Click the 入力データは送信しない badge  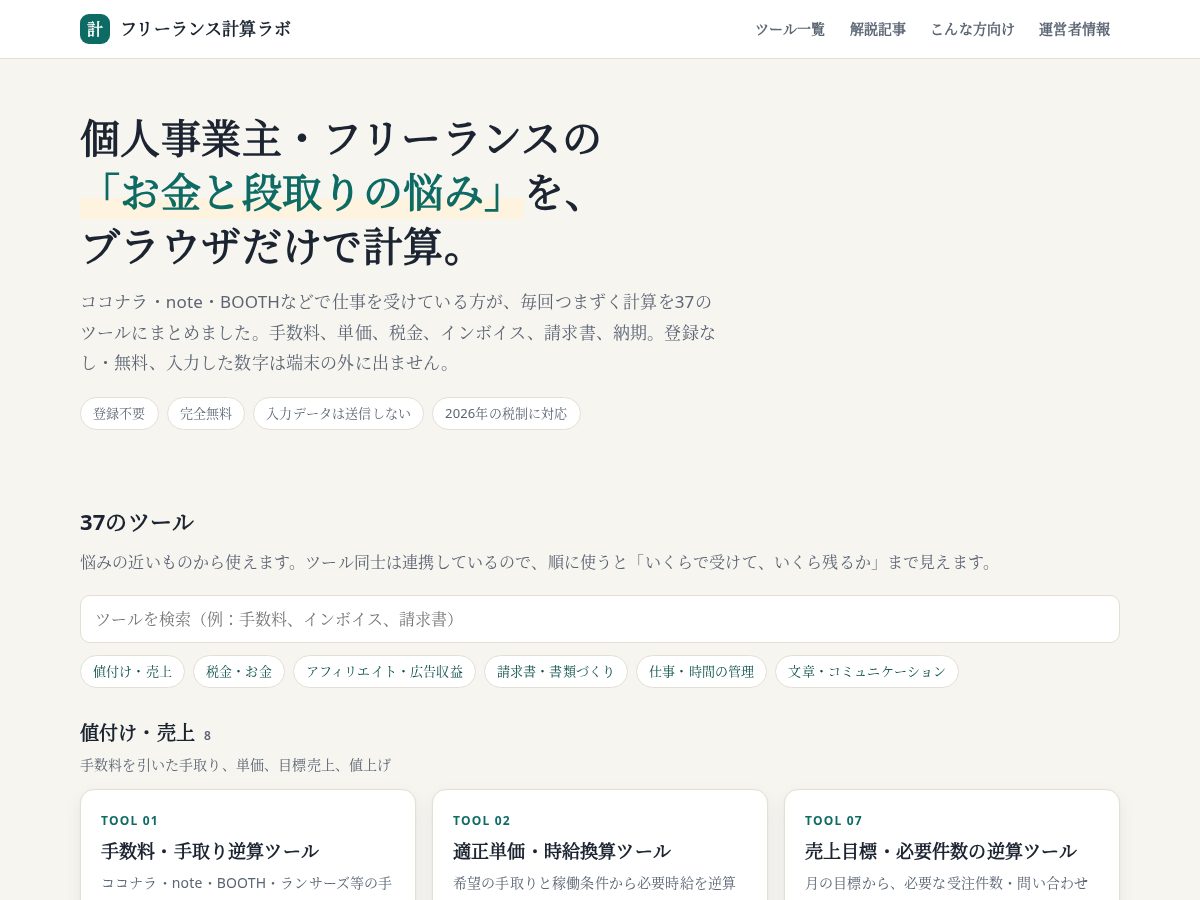pyautogui.click(x=338, y=413)
